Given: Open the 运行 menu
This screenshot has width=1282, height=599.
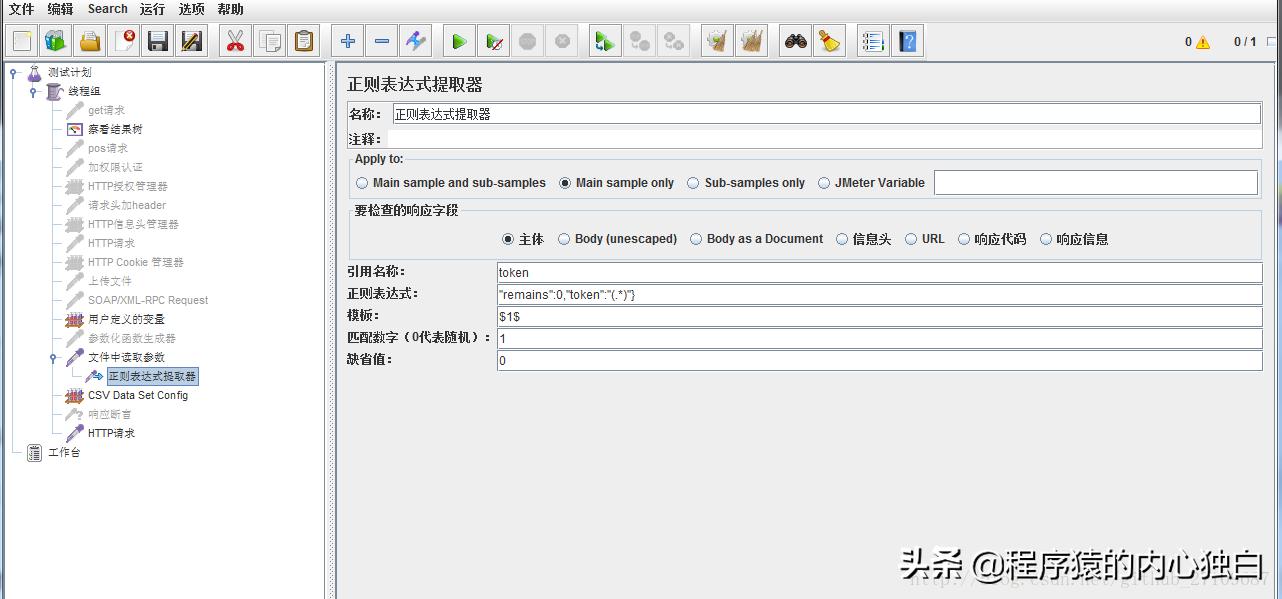Looking at the screenshot, I should (150, 9).
